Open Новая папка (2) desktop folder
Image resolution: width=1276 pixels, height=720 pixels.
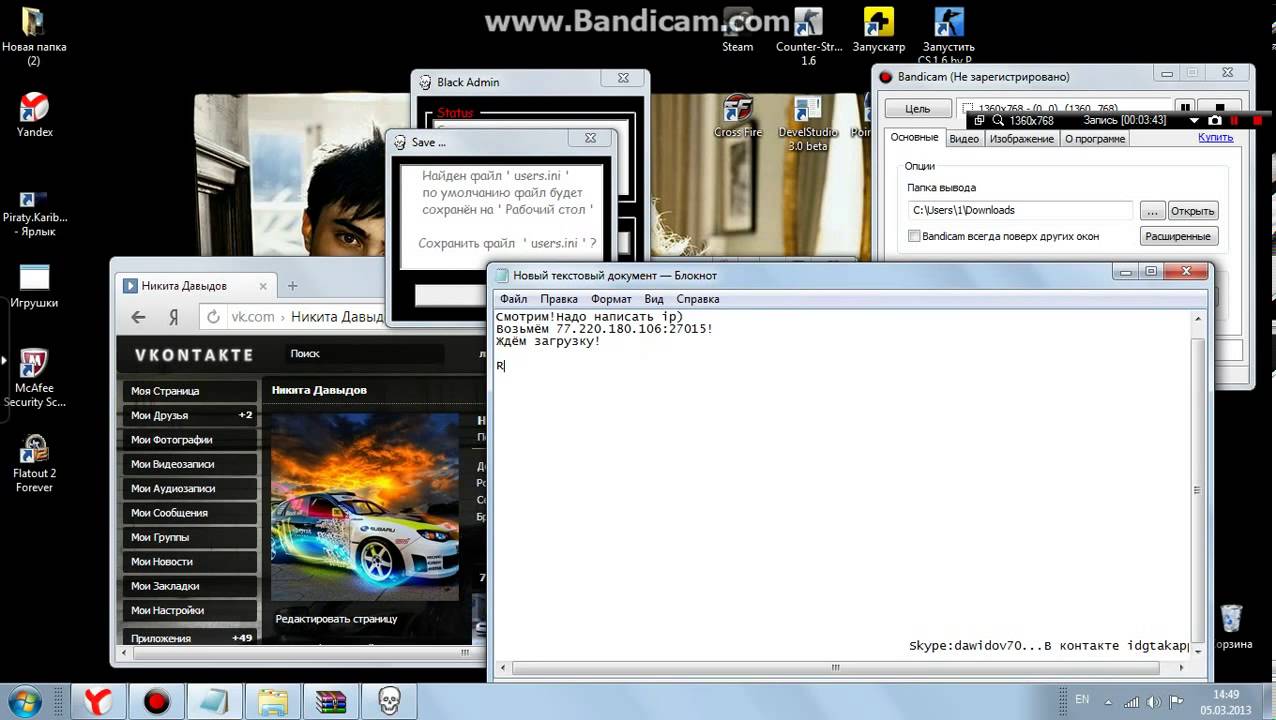[x=33, y=37]
